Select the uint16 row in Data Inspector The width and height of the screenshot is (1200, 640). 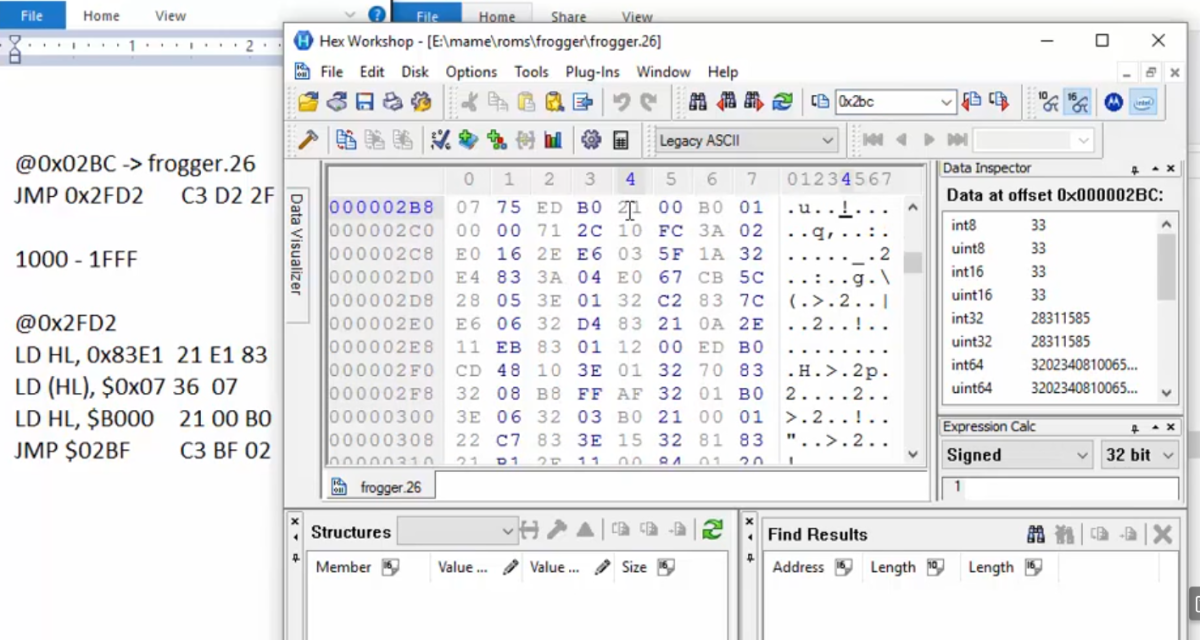tap(1050, 295)
